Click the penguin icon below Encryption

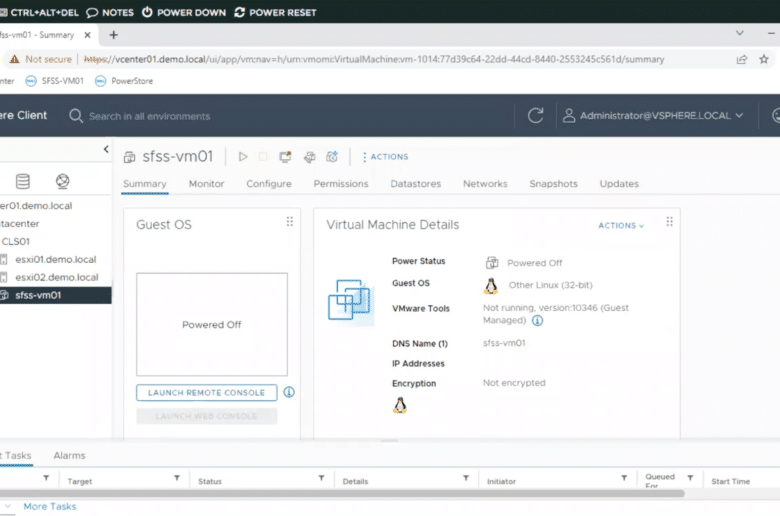[400, 405]
